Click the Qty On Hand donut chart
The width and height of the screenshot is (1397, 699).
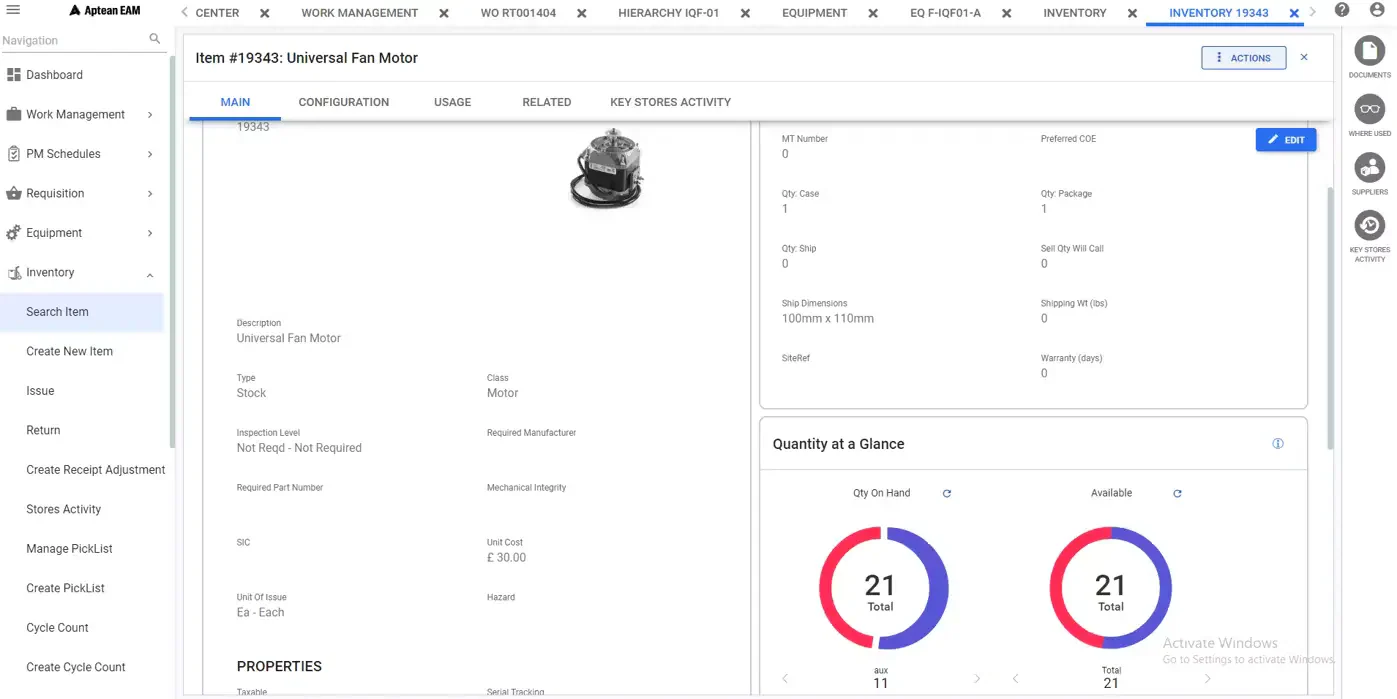point(883,588)
